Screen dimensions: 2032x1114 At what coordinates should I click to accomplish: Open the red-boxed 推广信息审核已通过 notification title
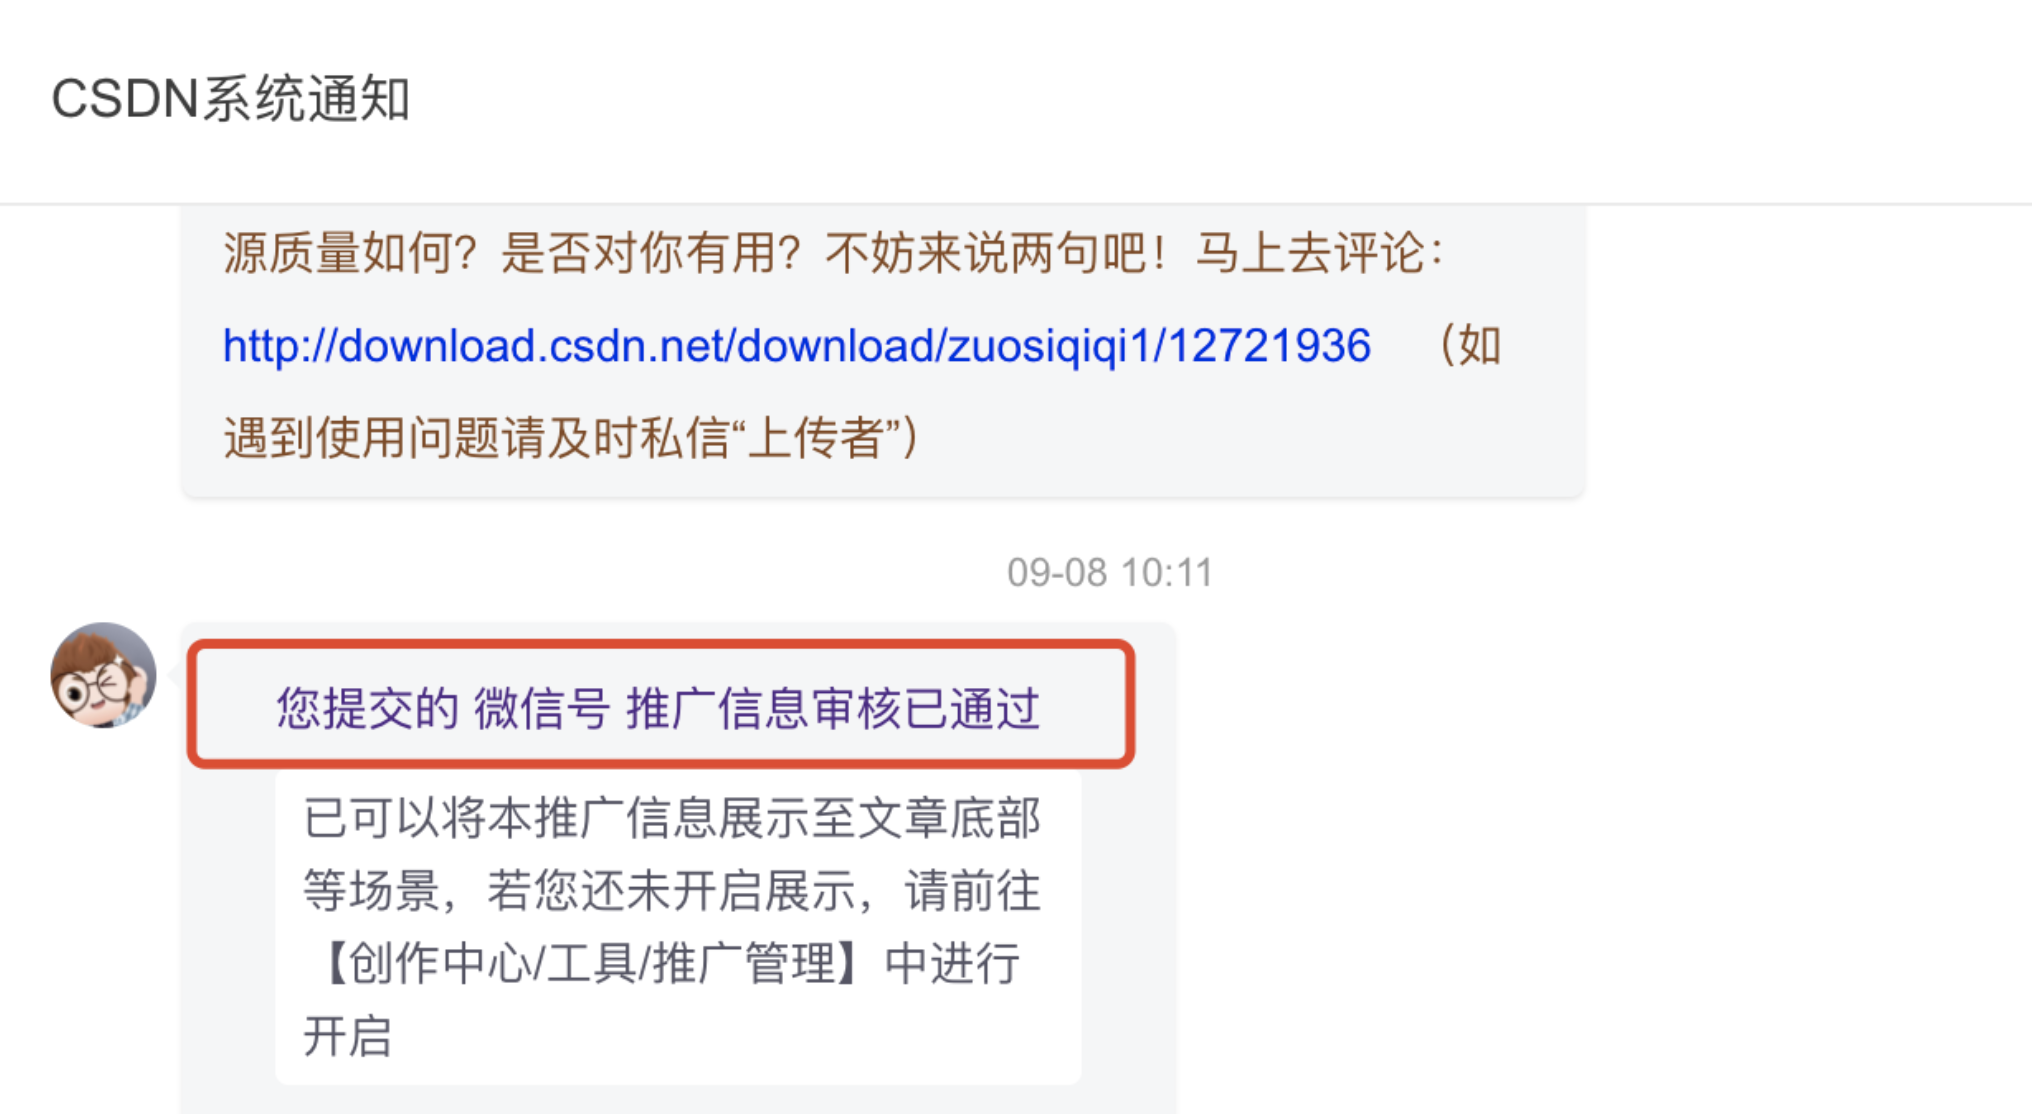coord(659,708)
